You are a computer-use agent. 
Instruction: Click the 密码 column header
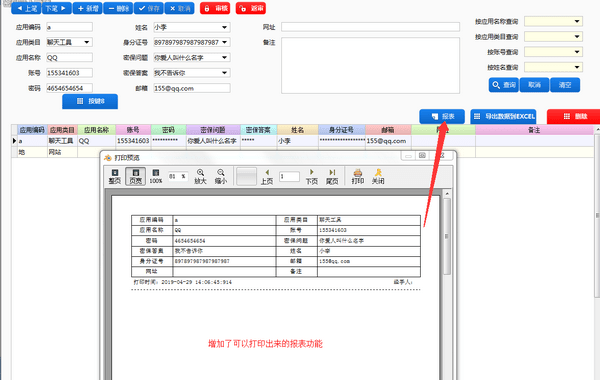(x=168, y=130)
